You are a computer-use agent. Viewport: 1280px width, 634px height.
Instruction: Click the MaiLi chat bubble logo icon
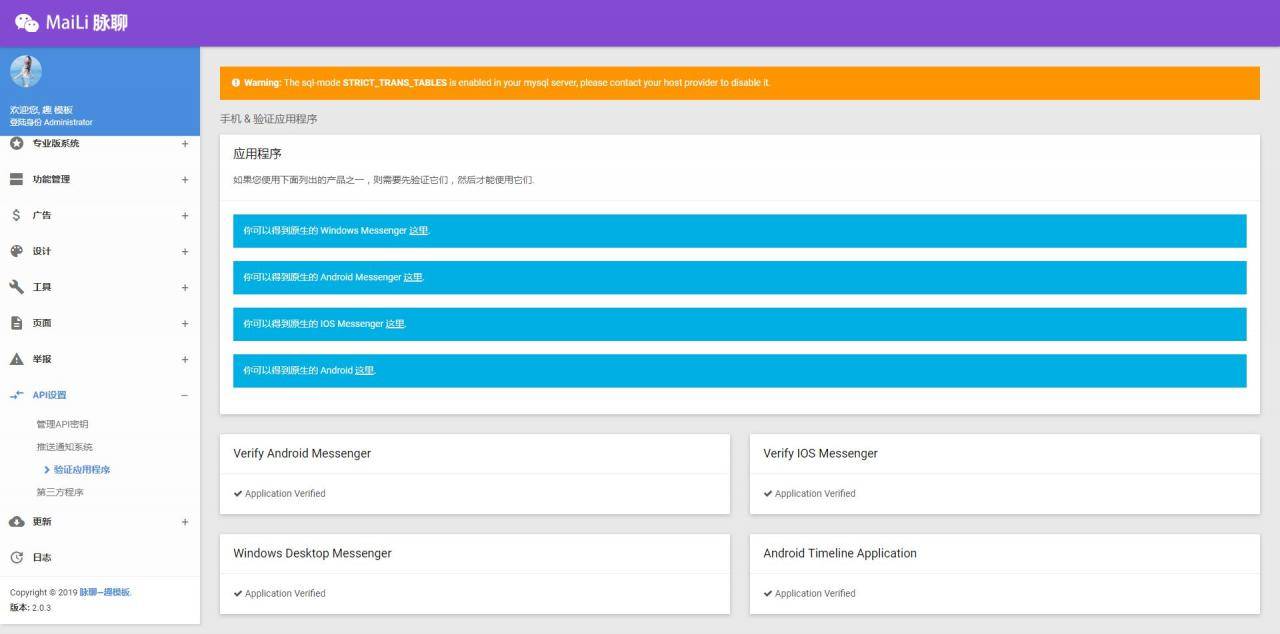click(27, 23)
